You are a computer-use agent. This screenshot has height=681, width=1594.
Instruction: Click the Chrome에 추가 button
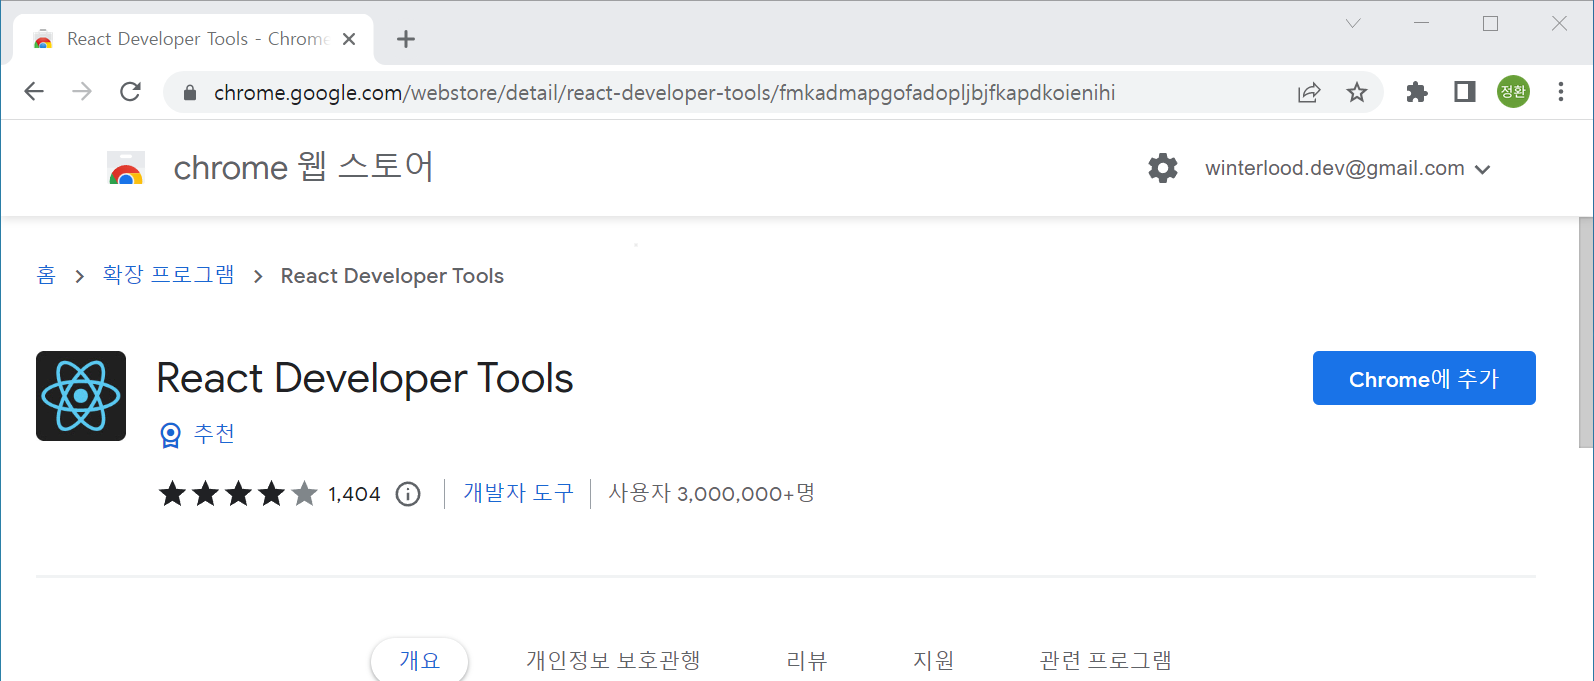tap(1424, 378)
